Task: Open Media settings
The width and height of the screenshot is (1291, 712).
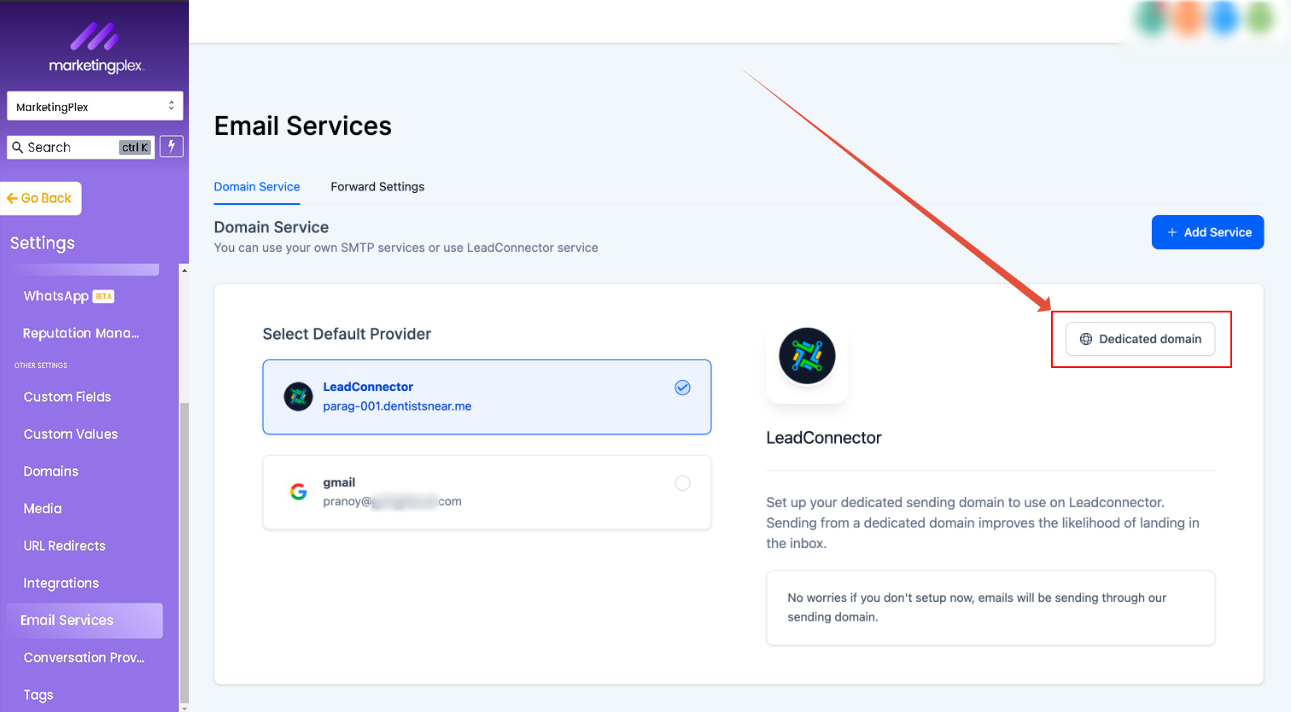Action: 43,508
